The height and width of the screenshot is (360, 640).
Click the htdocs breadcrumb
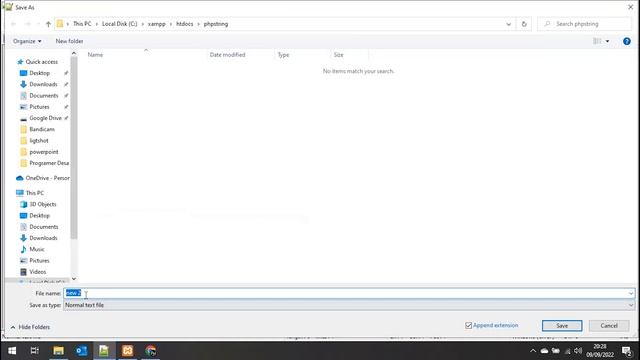(x=184, y=24)
